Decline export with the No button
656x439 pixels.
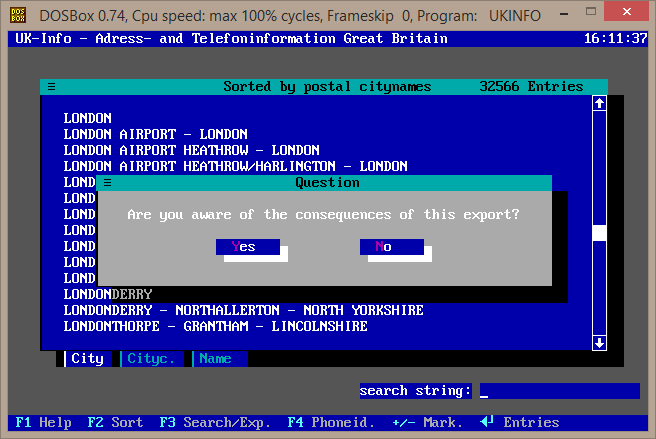pyautogui.click(x=392, y=246)
